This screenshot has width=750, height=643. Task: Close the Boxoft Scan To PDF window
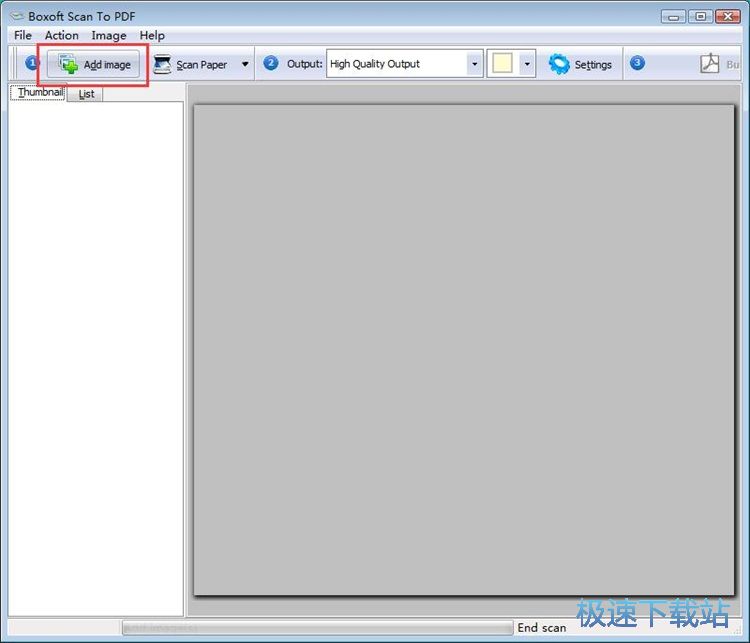[x=727, y=17]
